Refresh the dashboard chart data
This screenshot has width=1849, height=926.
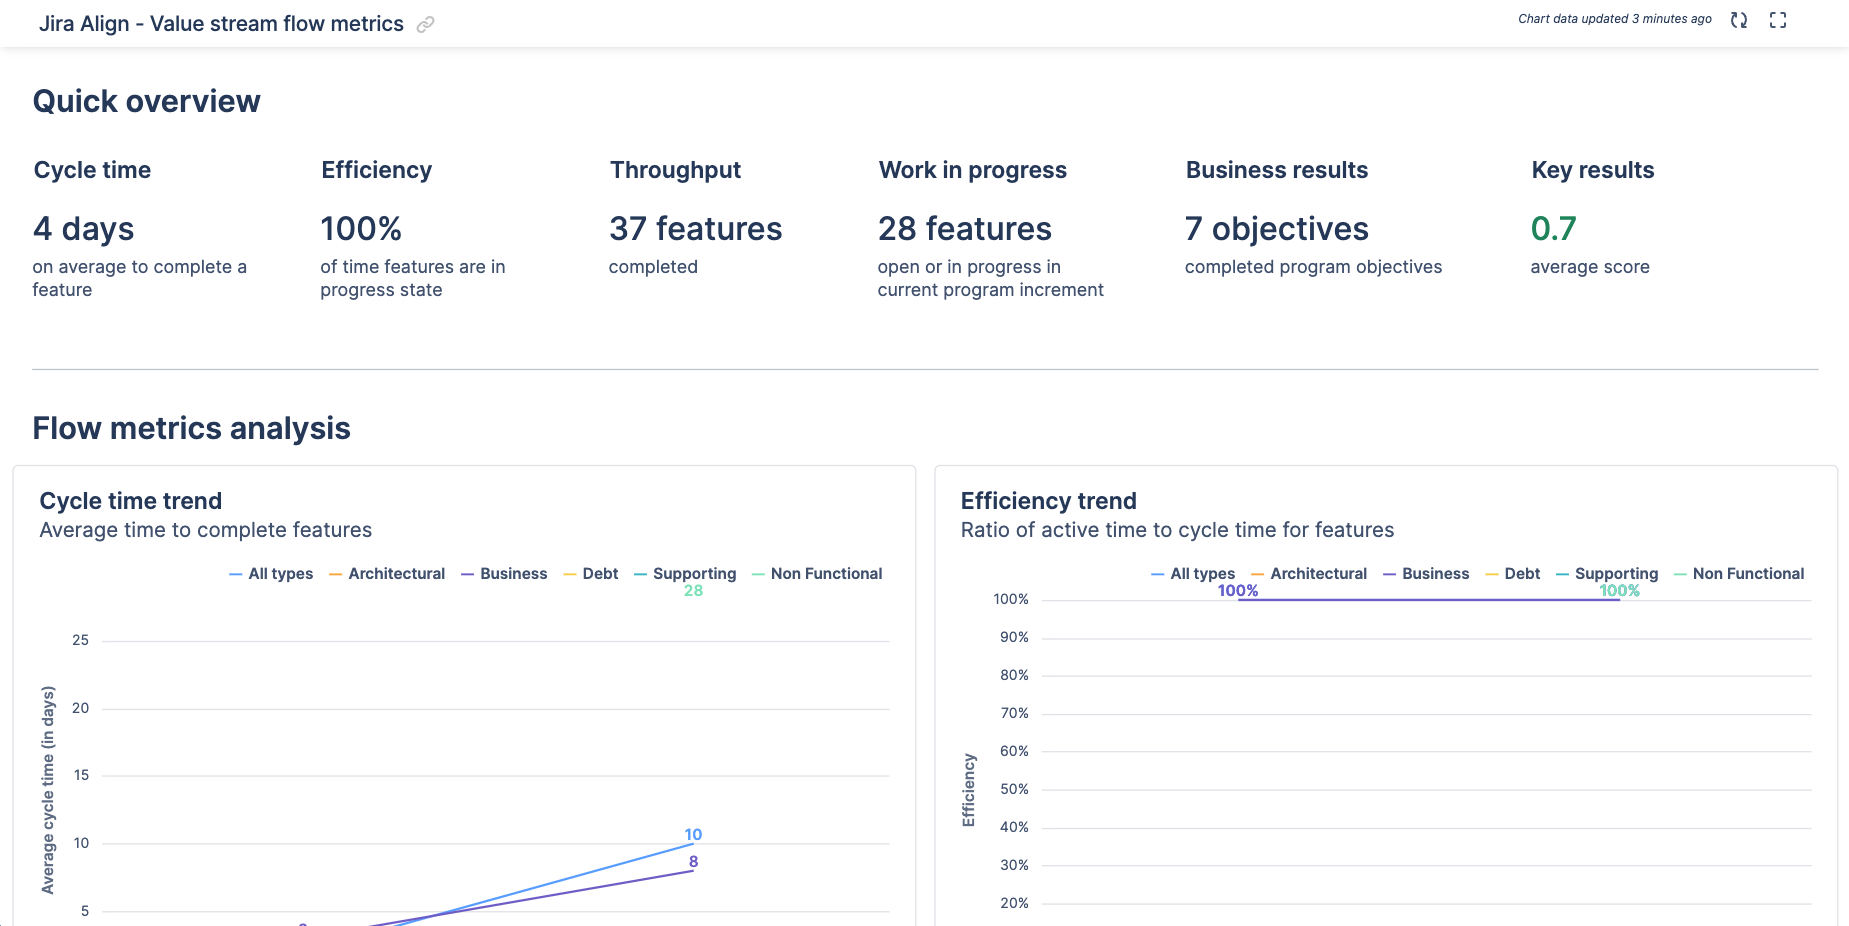[1738, 19]
